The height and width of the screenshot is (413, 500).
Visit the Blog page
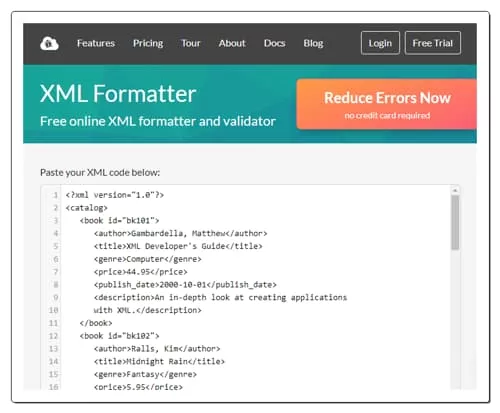tap(313, 43)
